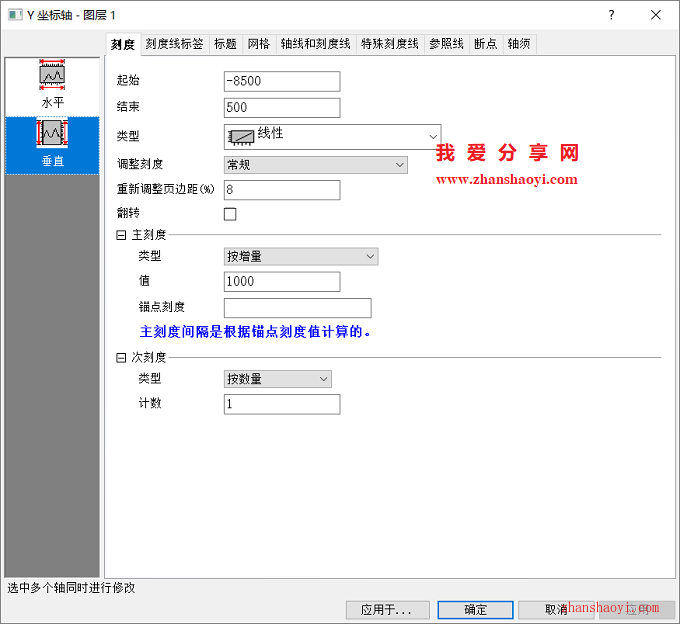This screenshot has width=680, height=624.
Task: Click the 确定 button
Action: (475, 610)
